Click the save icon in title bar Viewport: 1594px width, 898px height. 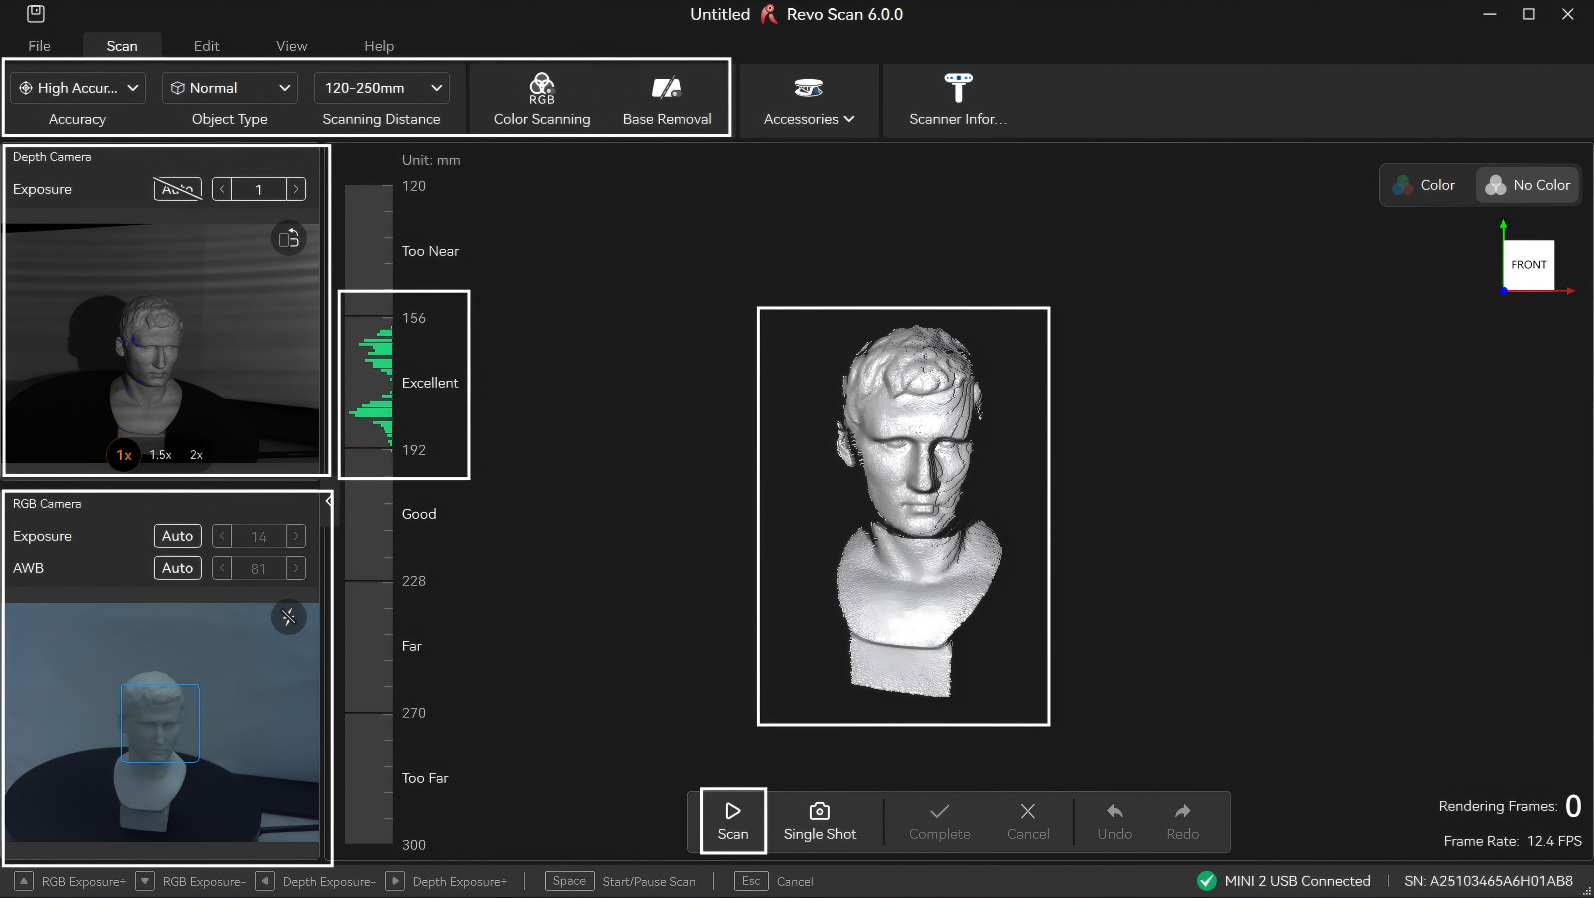point(36,14)
